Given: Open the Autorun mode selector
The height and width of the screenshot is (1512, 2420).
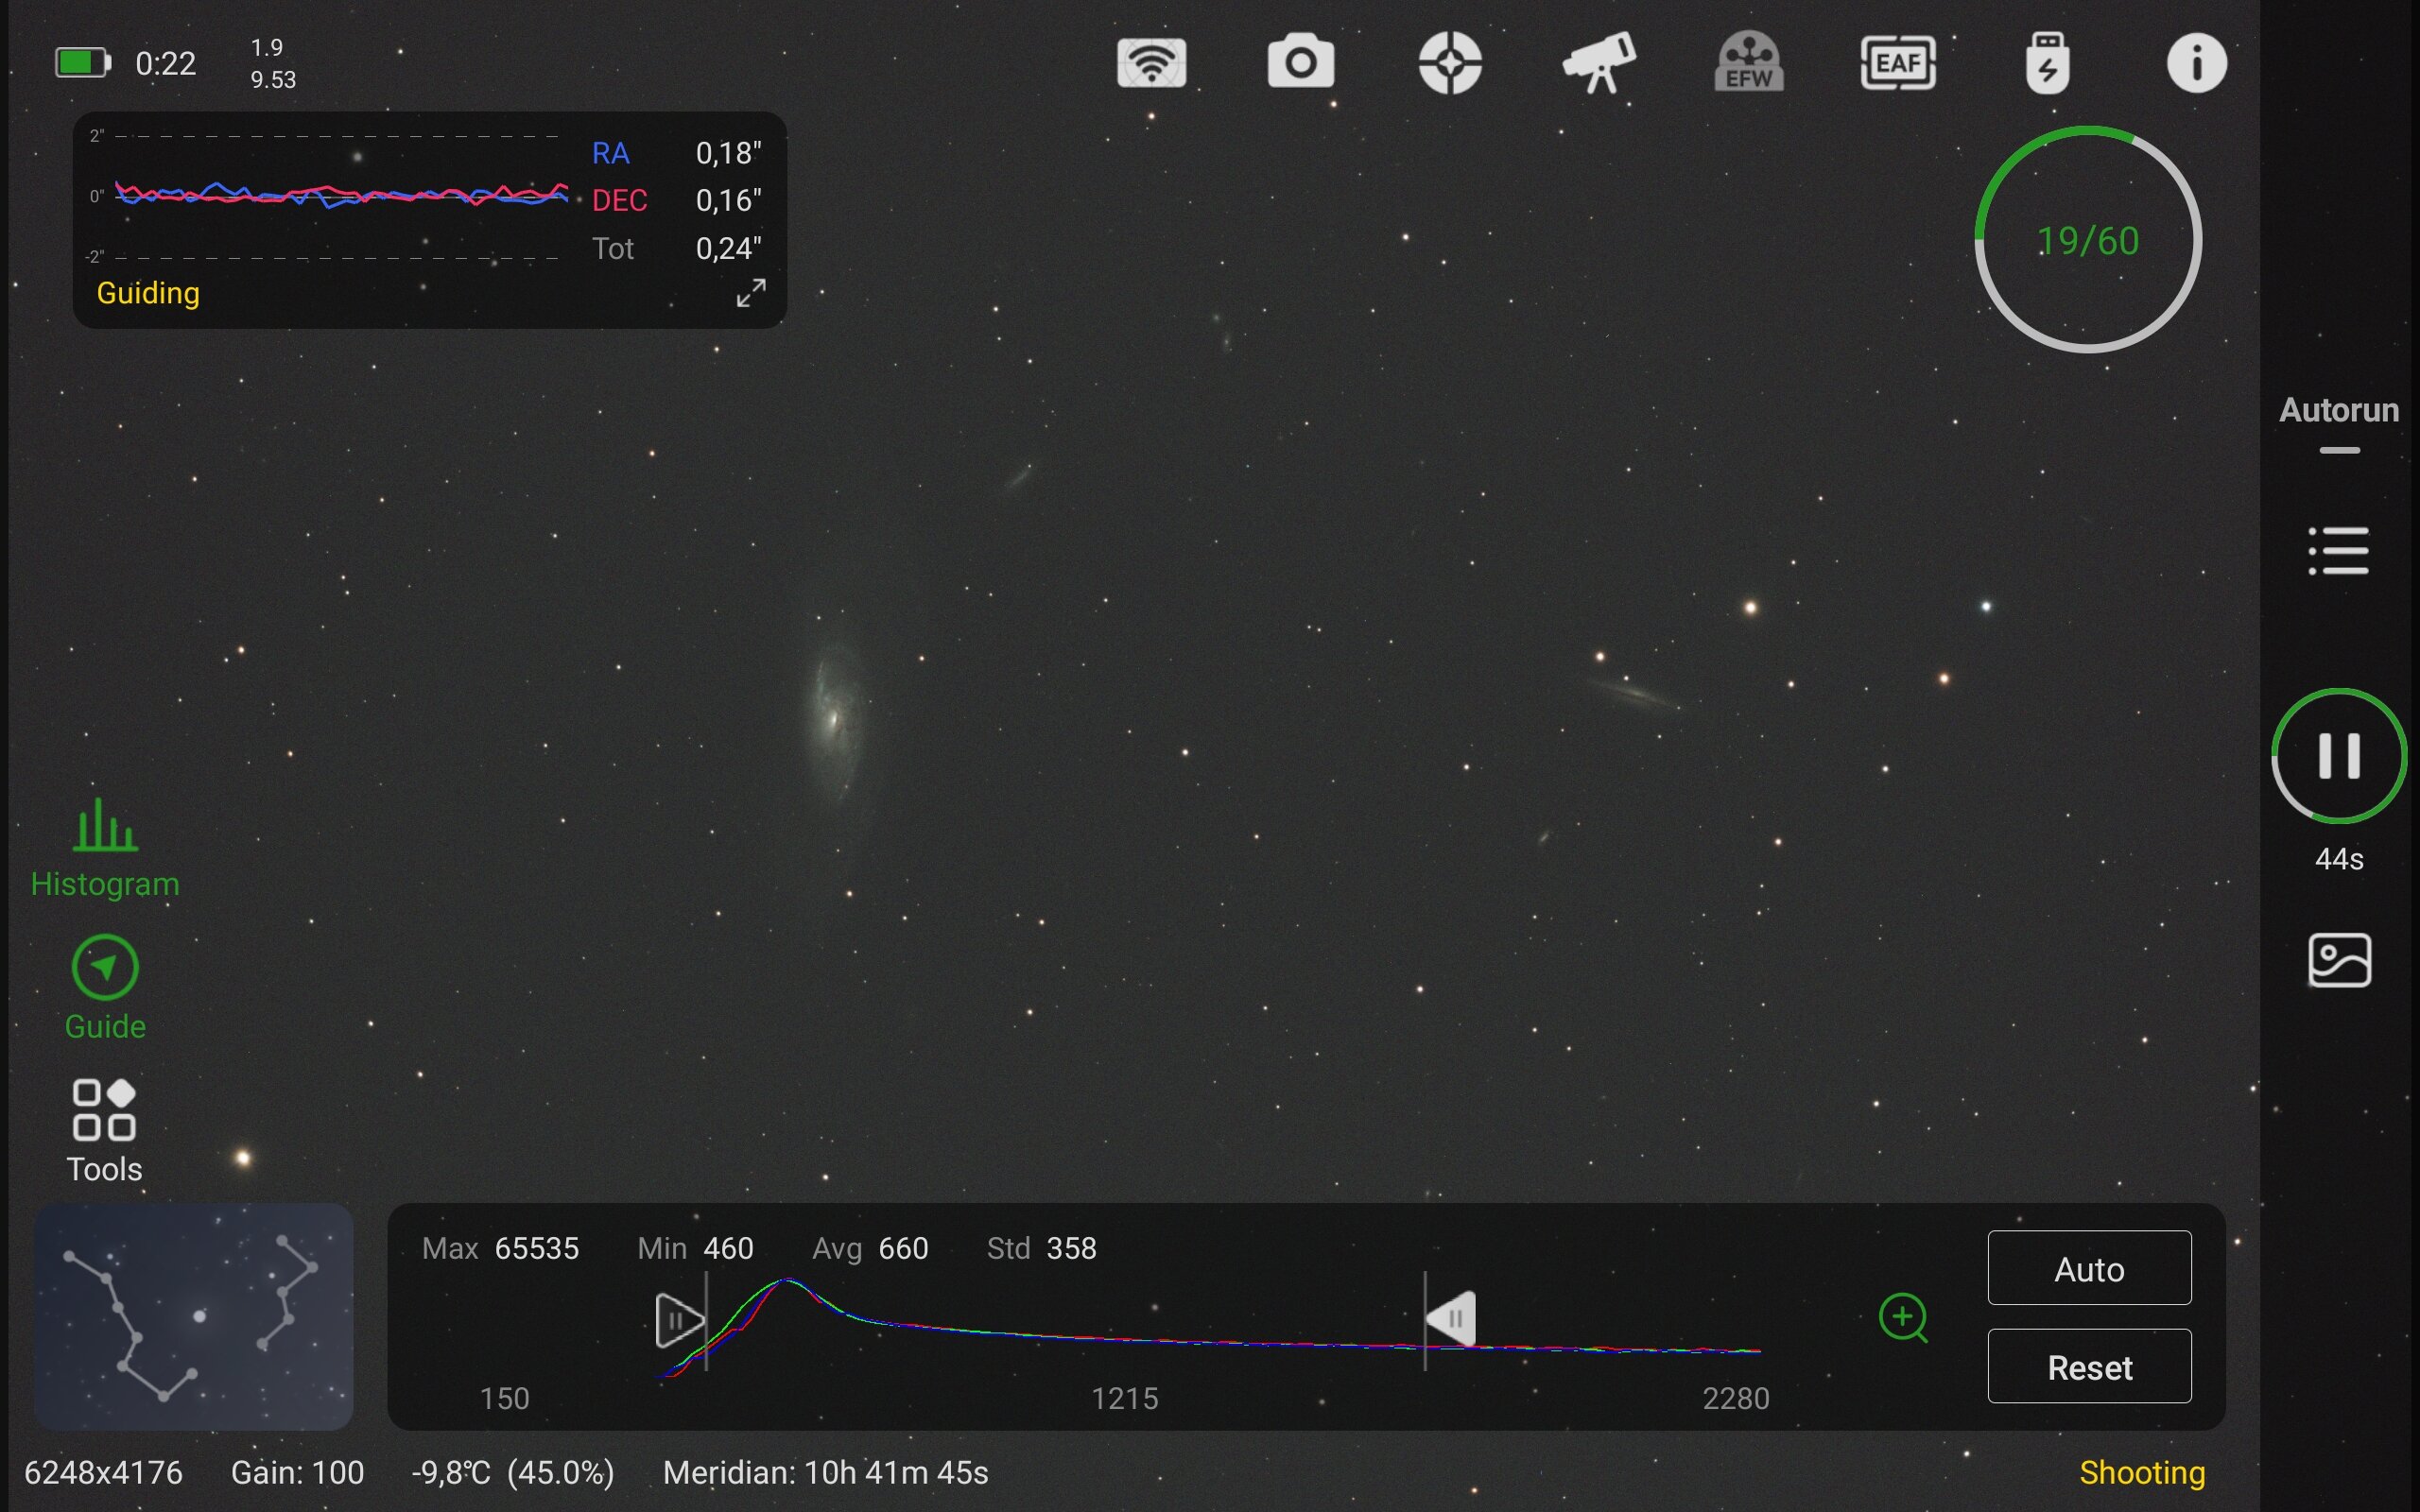Looking at the screenshot, I should point(2338,412).
